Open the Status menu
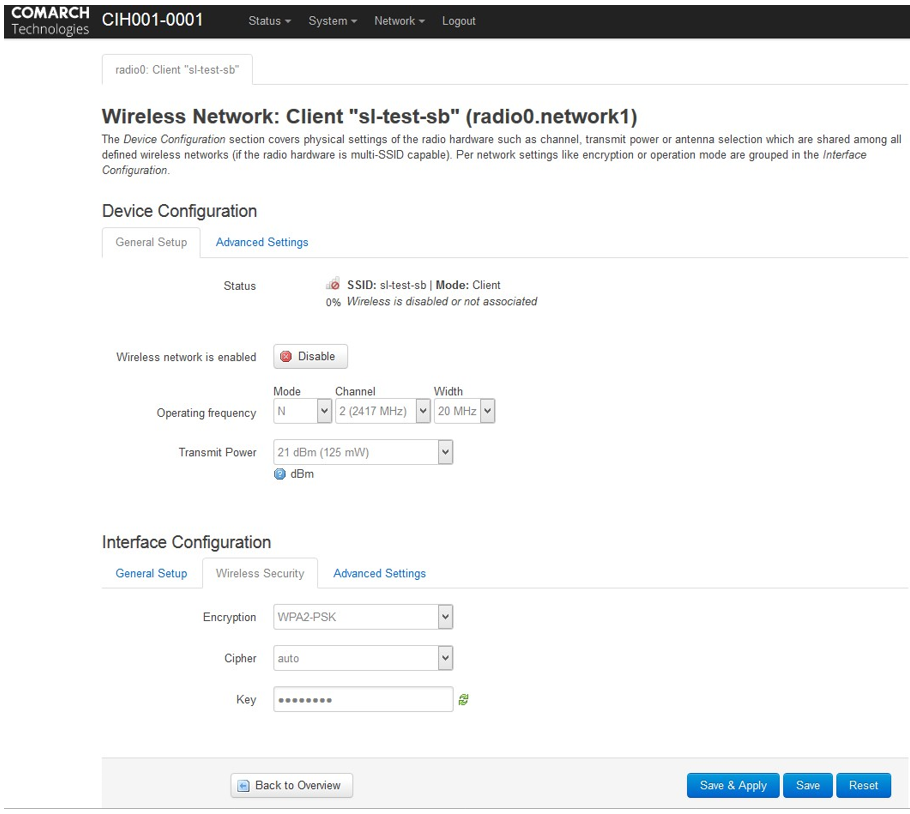The width and height of the screenshot is (910, 814). point(269,21)
